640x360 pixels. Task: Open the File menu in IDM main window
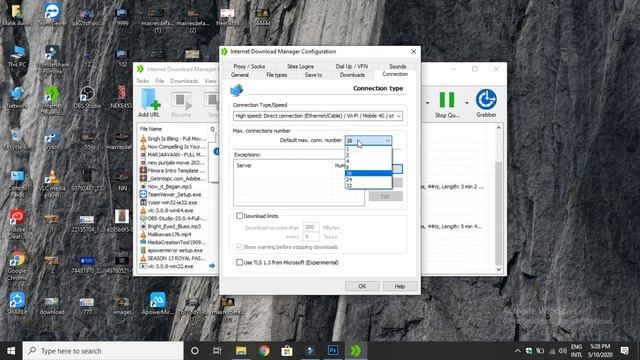tap(160, 81)
